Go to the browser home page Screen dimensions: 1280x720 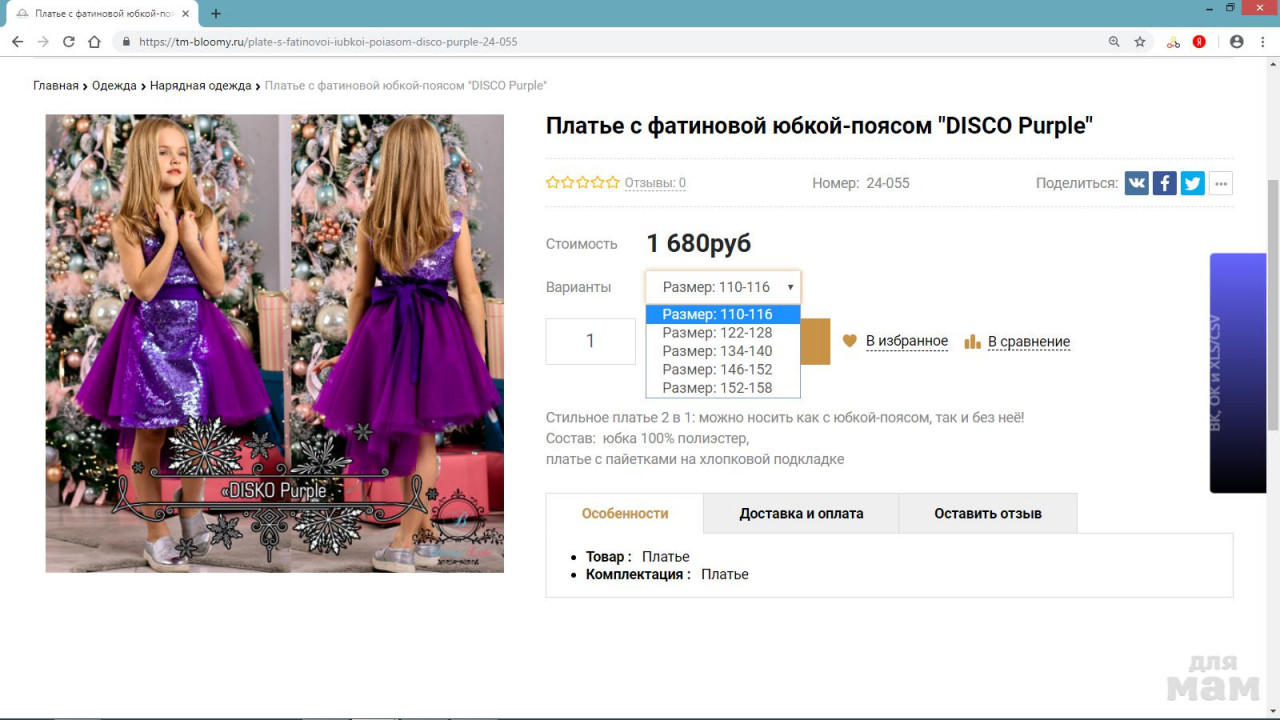(94, 42)
